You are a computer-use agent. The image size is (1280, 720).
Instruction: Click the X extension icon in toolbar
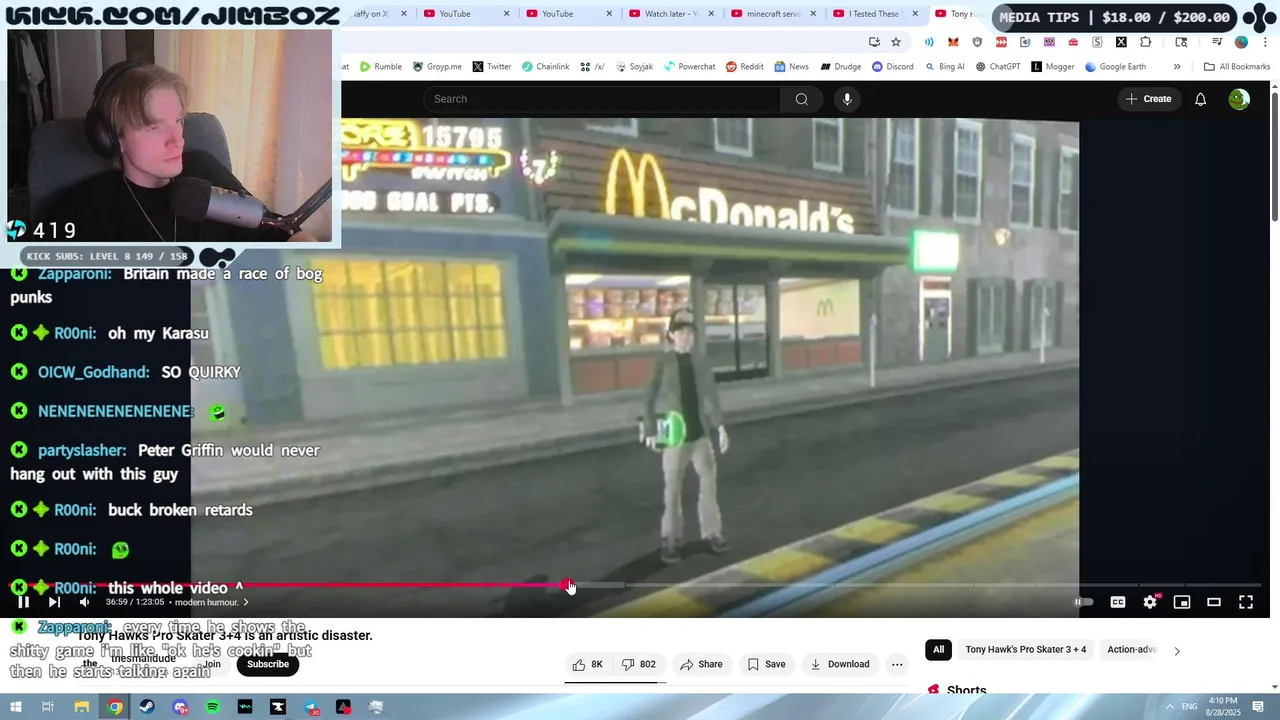(1121, 42)
